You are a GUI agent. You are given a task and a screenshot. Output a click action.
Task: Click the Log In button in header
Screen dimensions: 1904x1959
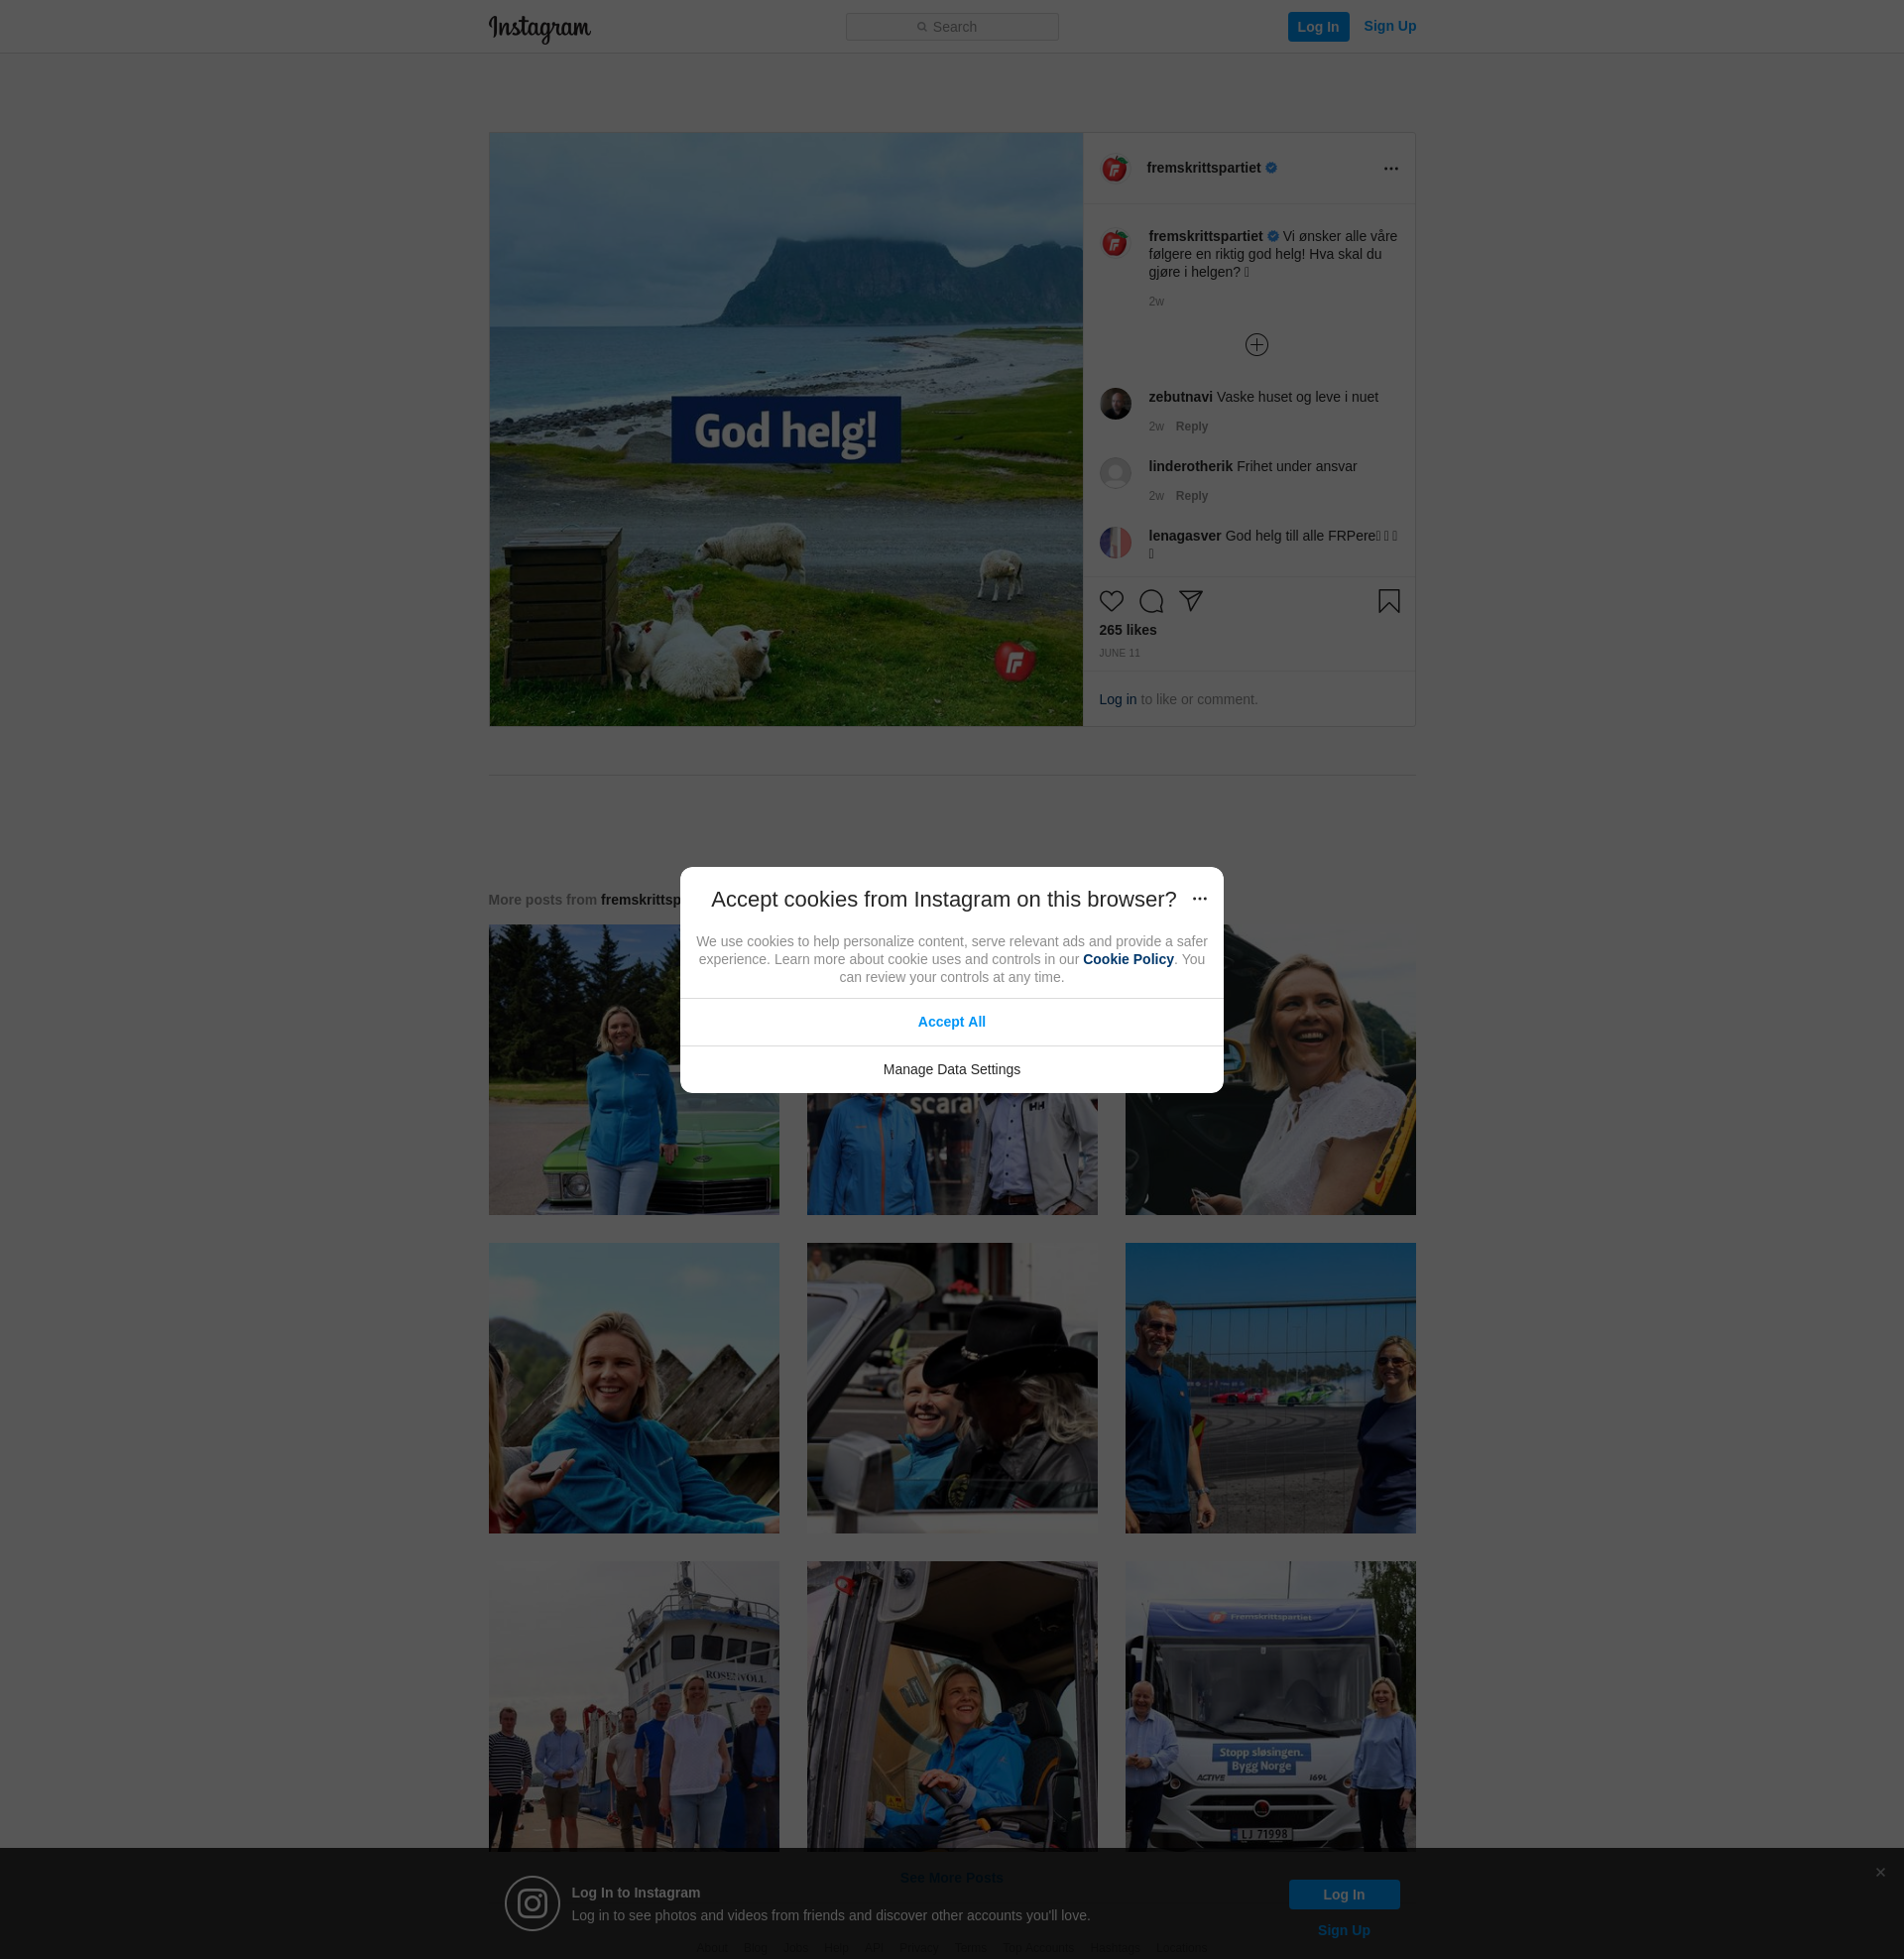[1317, 27]
